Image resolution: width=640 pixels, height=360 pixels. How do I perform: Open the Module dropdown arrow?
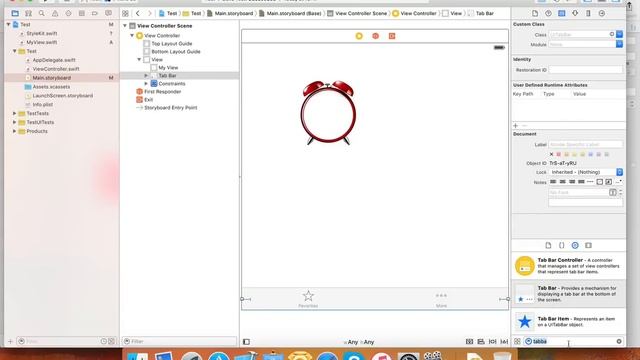click(619, 44)
